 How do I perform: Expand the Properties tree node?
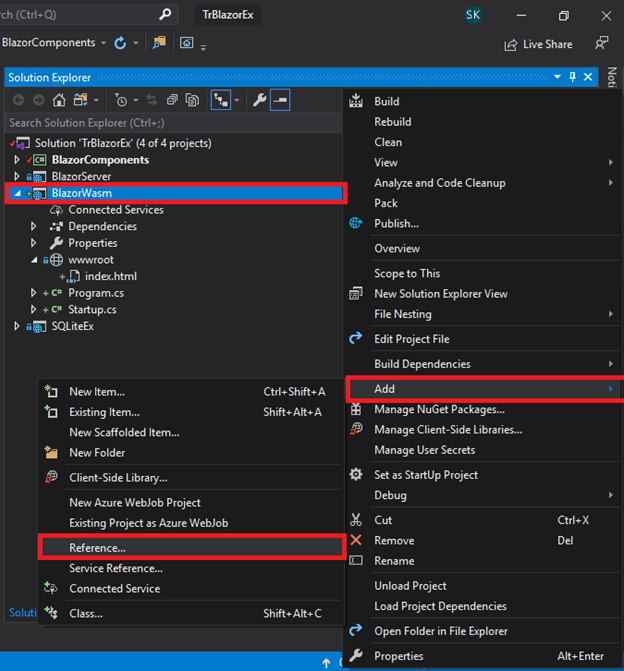33,243
